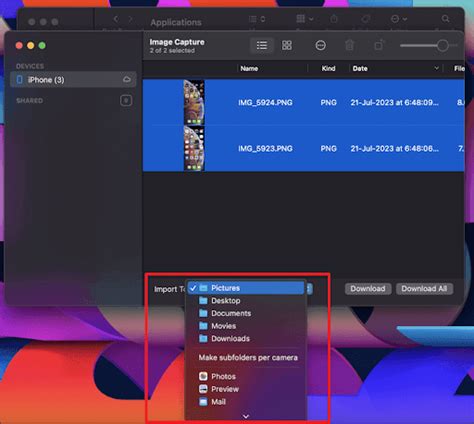Select Make subfolders per camera option
This screenshot has height=424, width=474.
(248, 358)
